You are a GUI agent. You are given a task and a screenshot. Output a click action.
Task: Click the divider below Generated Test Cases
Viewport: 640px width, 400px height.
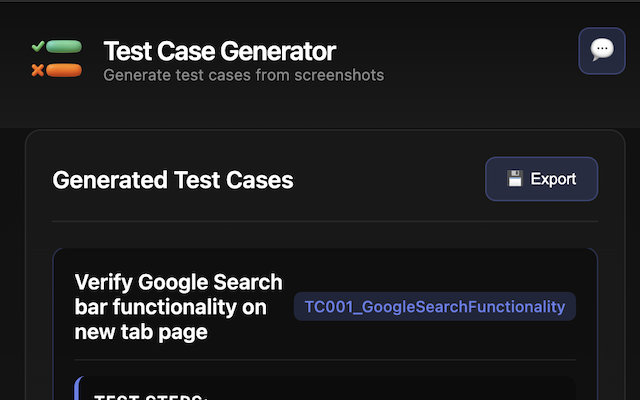tap(324, 221)
